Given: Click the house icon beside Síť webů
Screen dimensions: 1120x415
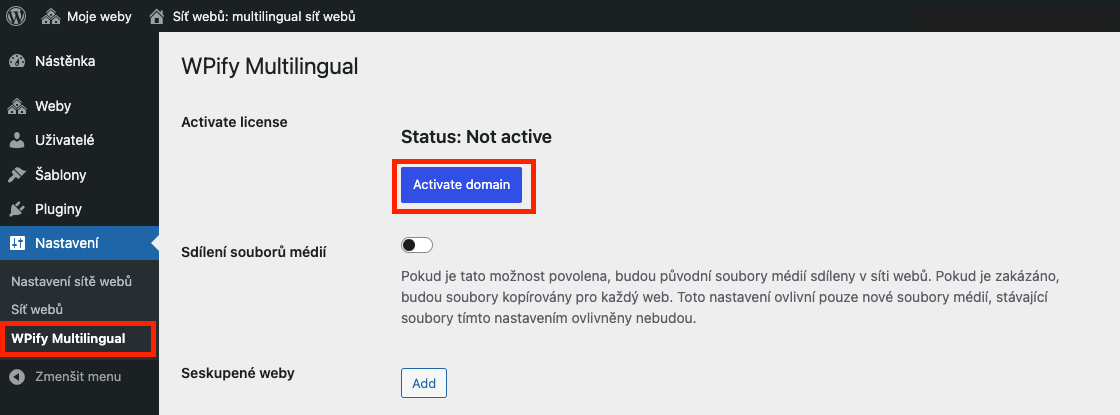Looking at the screenshot, I should click(x=157, y=16).
